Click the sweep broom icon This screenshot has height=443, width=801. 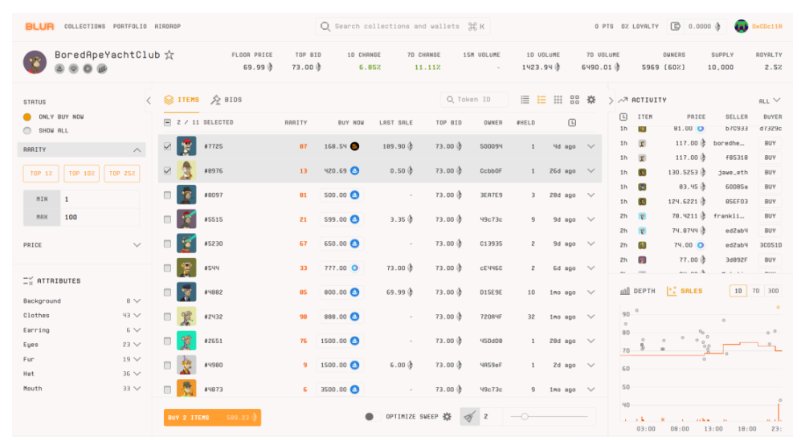coord(469,417)
